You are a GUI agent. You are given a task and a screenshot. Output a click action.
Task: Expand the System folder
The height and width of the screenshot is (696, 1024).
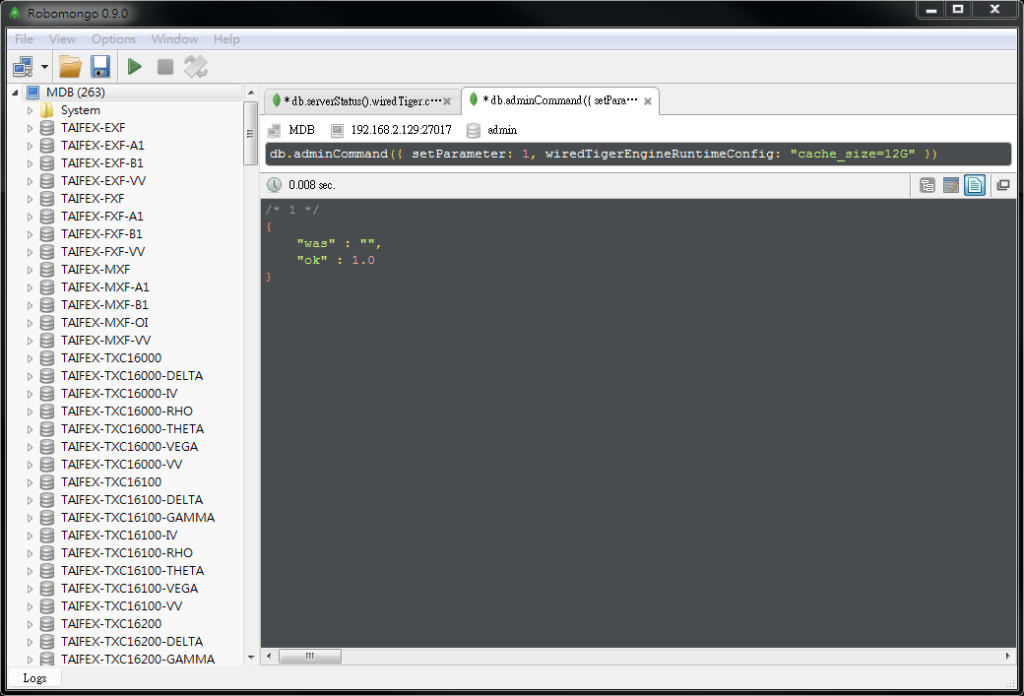point(29,110)
